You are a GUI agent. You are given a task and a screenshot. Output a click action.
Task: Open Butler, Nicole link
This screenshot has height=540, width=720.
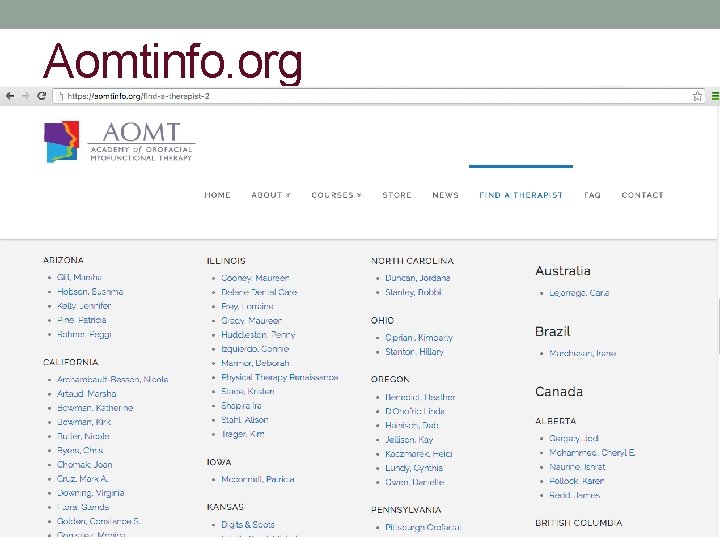tap(83, 436)
